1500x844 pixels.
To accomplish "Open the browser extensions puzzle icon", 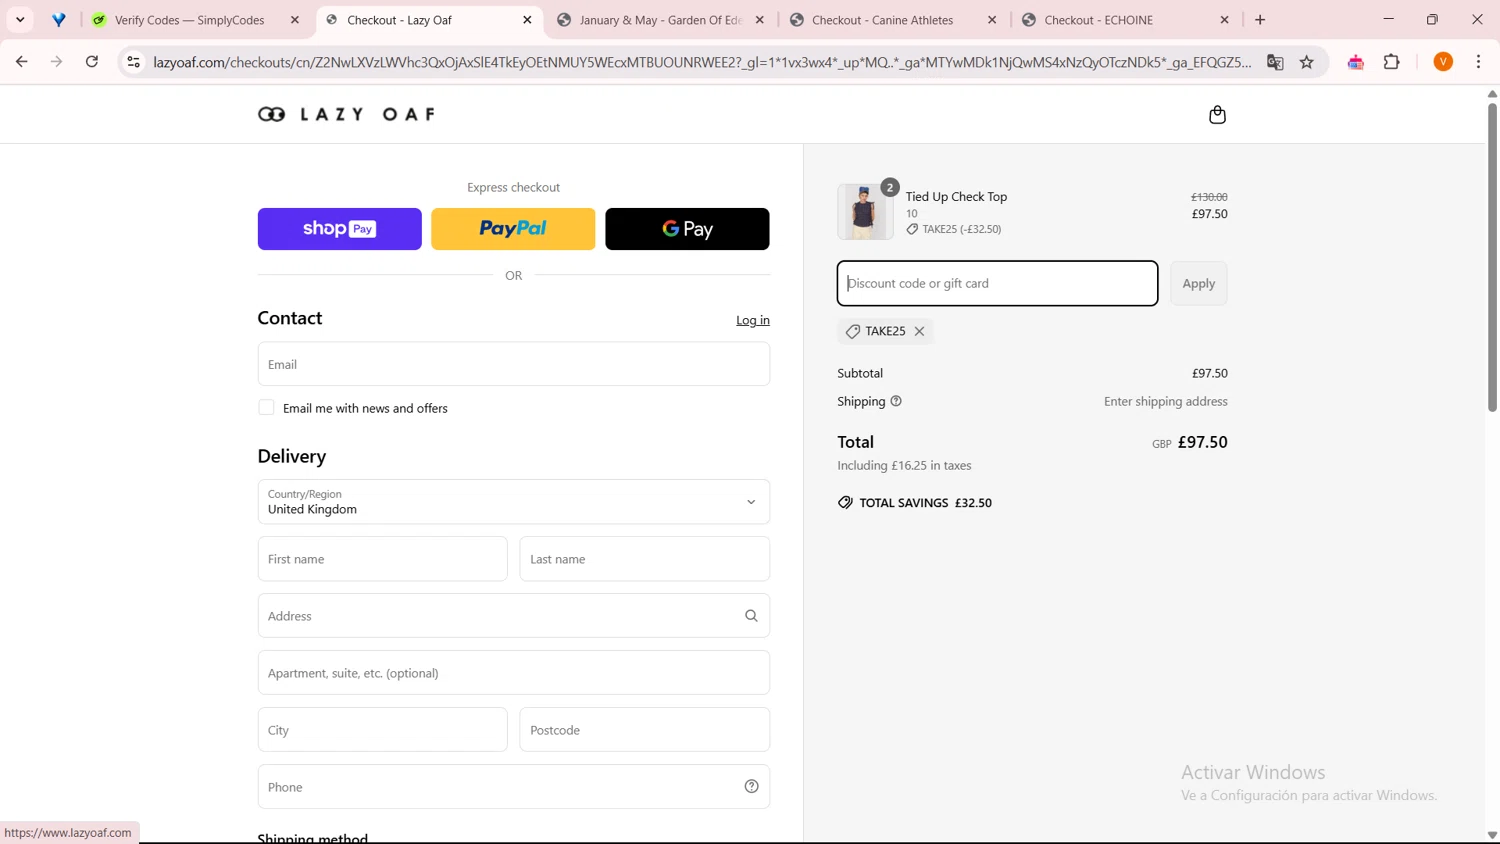I will click(1392, 62).
